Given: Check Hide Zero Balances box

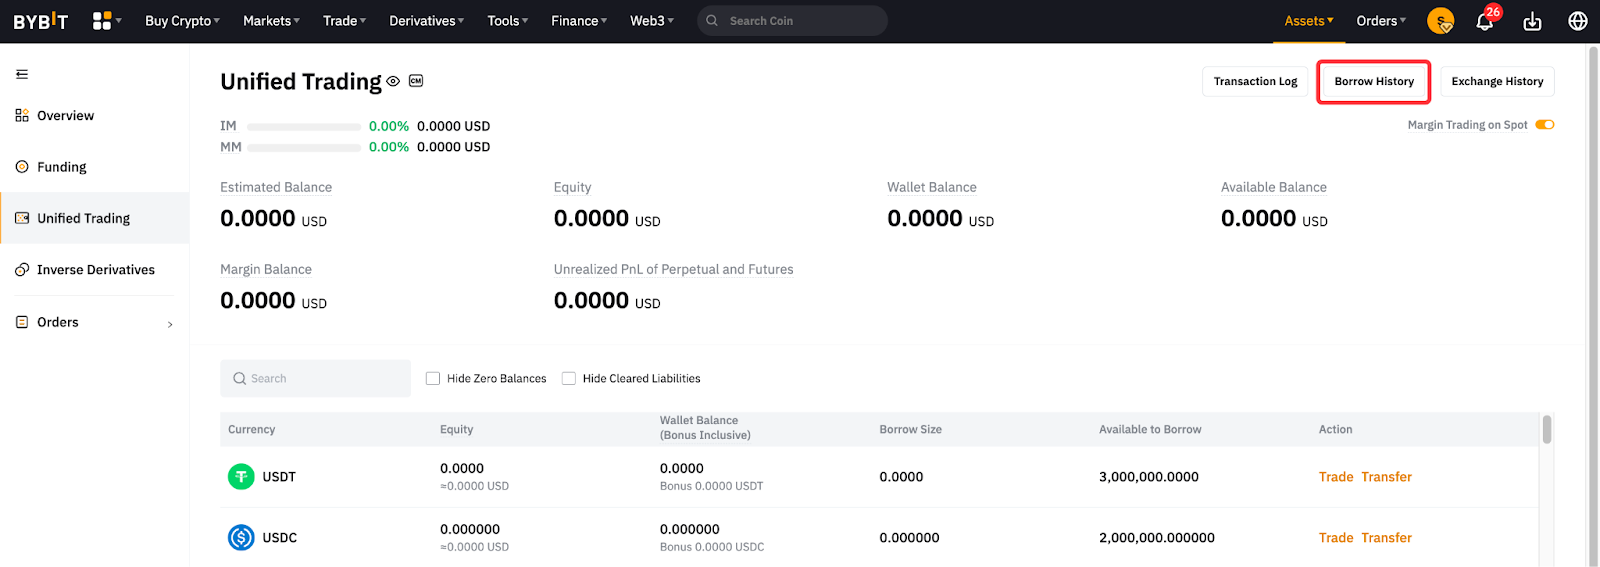Looking at the screenshot, I should coord(433,378).
